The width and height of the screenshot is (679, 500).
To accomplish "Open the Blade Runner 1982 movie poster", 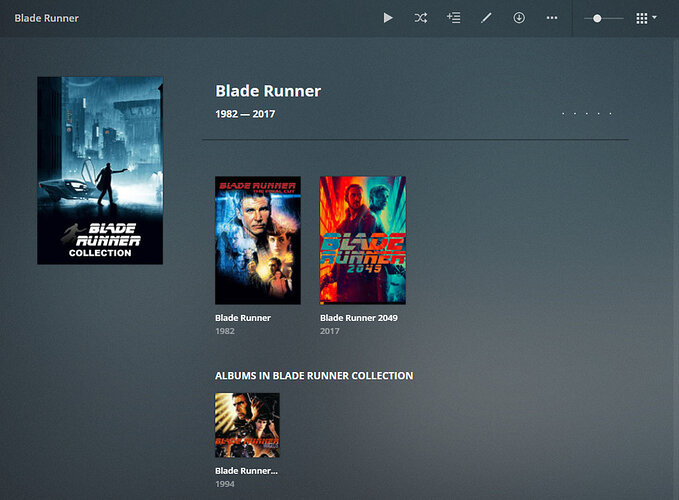I will pos(258,240).
